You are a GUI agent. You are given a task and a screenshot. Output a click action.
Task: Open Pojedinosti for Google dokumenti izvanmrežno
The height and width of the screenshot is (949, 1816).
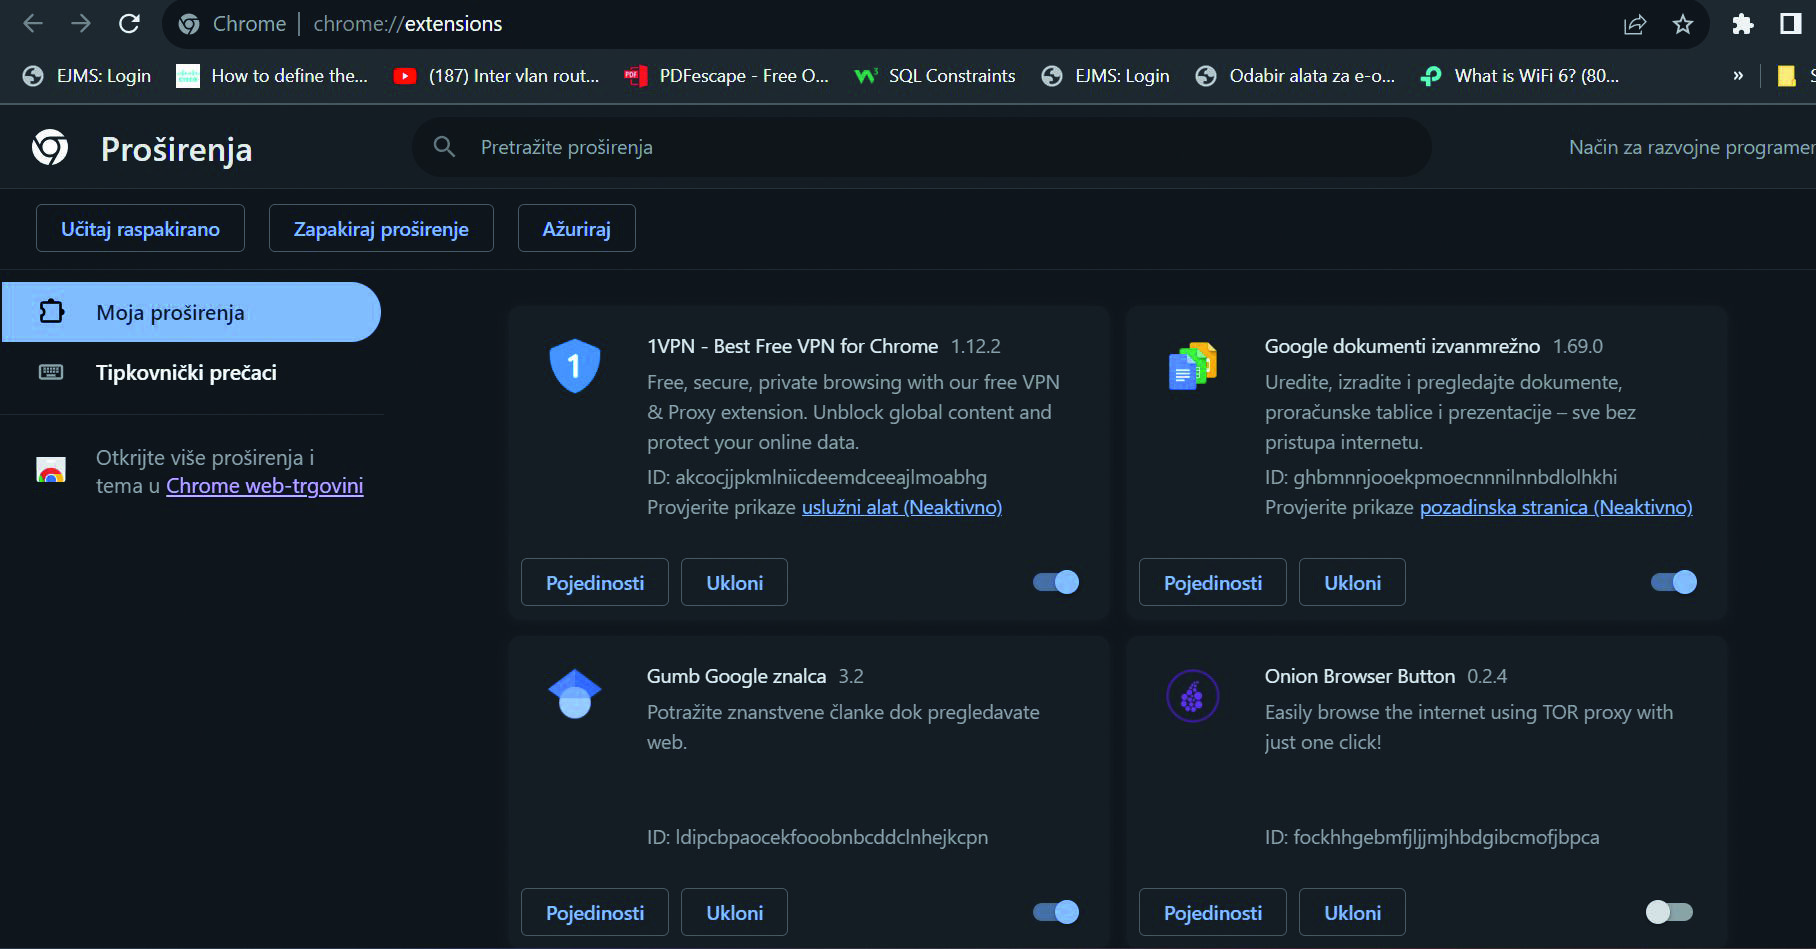[1213, 582]
